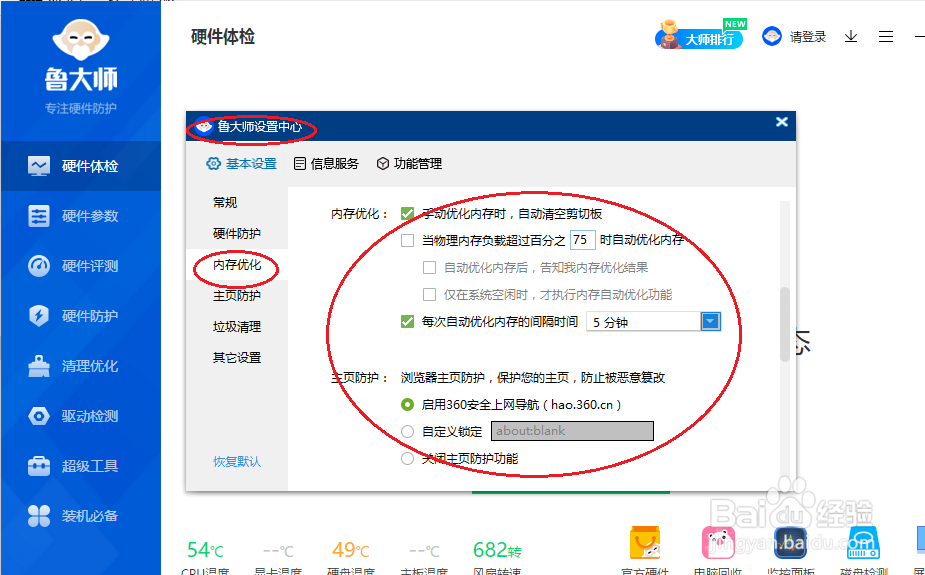Open 清理优化 sidebar icon

[39, 366]
